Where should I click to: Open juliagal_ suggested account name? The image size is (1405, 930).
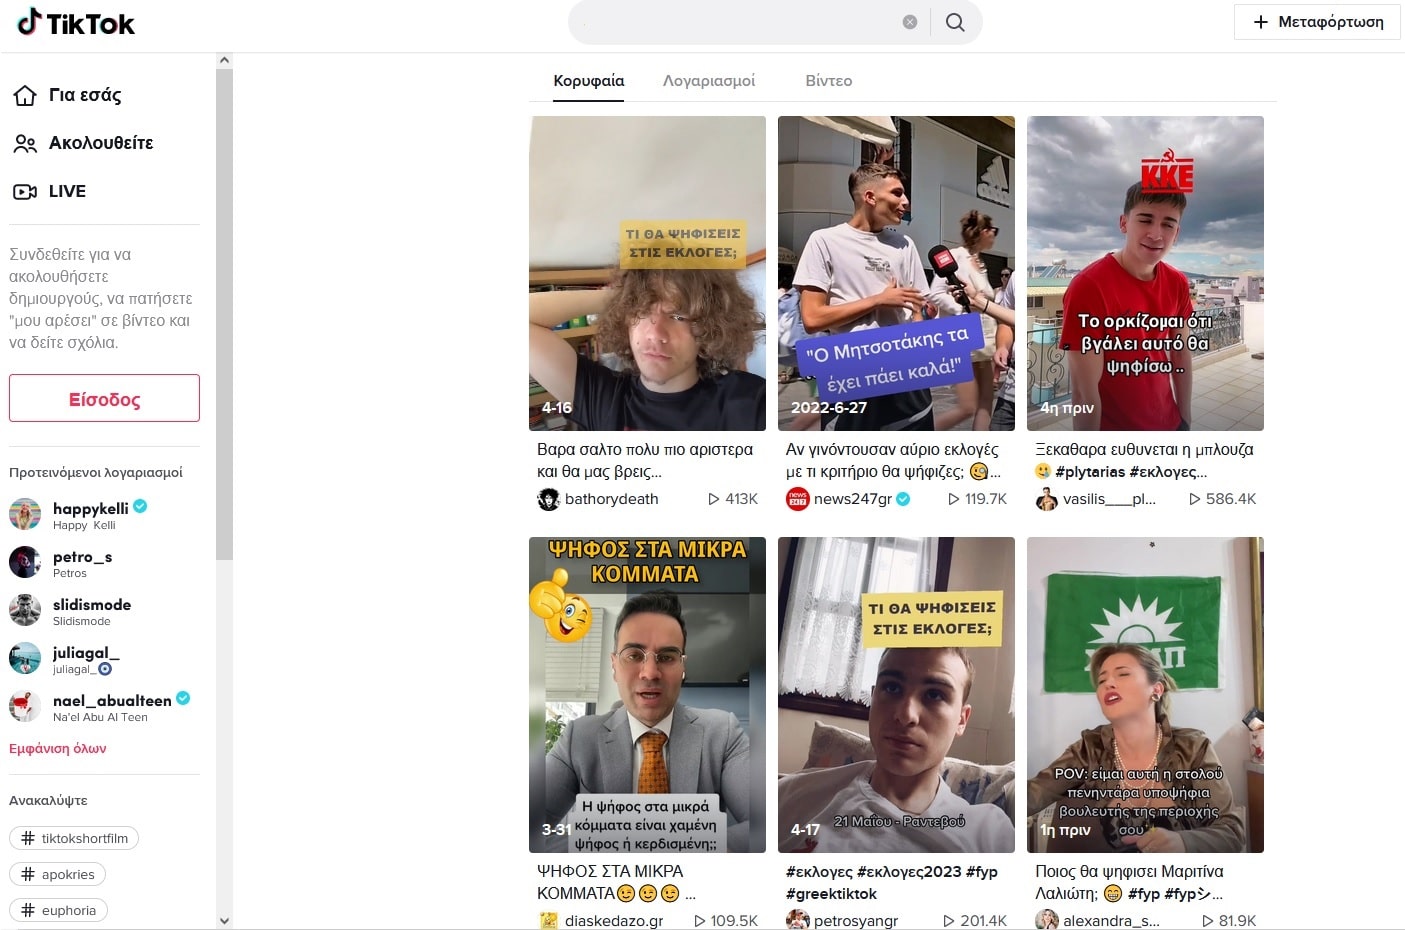[x=86, y=652]
